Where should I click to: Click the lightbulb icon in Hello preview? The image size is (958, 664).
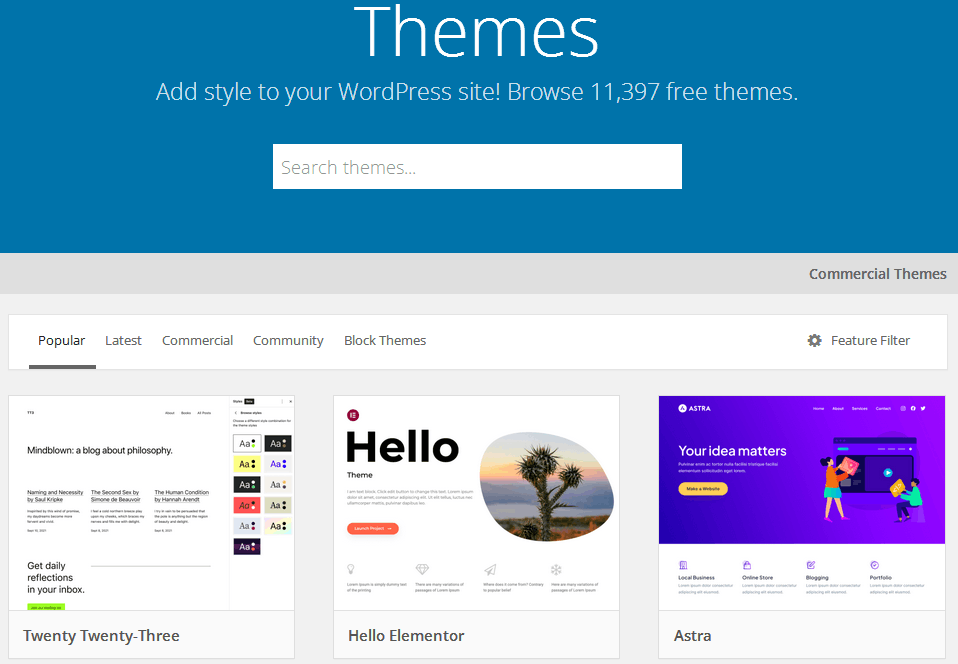(x=351, y=569)
